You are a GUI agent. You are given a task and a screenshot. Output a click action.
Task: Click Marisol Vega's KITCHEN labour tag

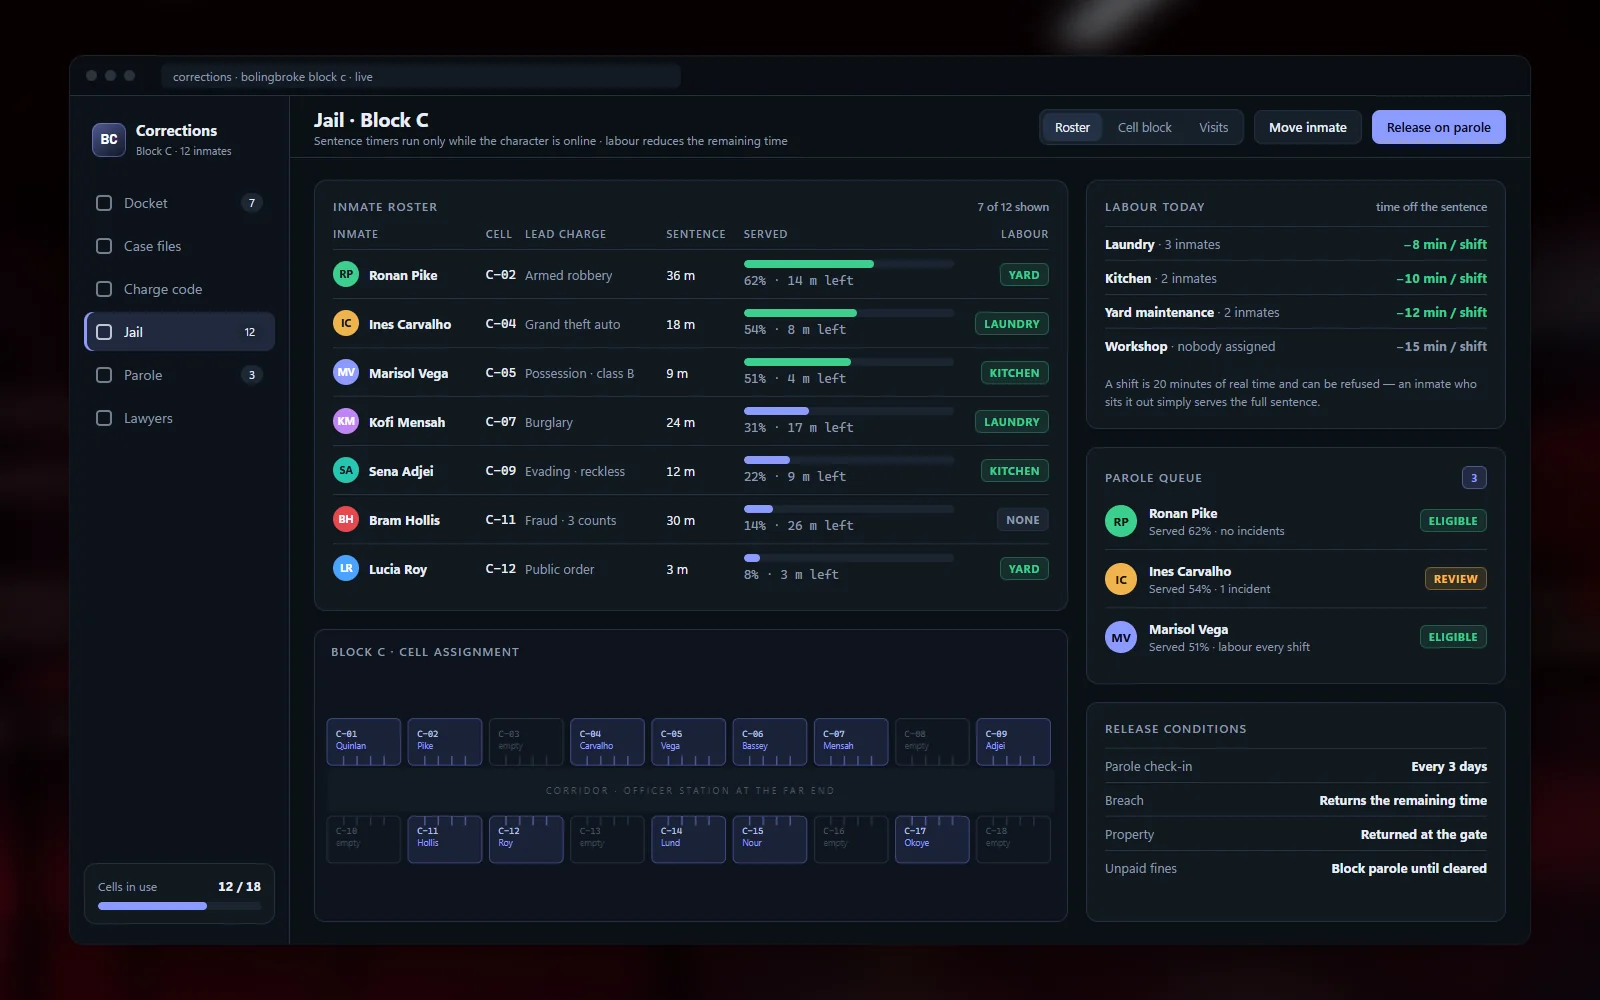click(1015, 373)
